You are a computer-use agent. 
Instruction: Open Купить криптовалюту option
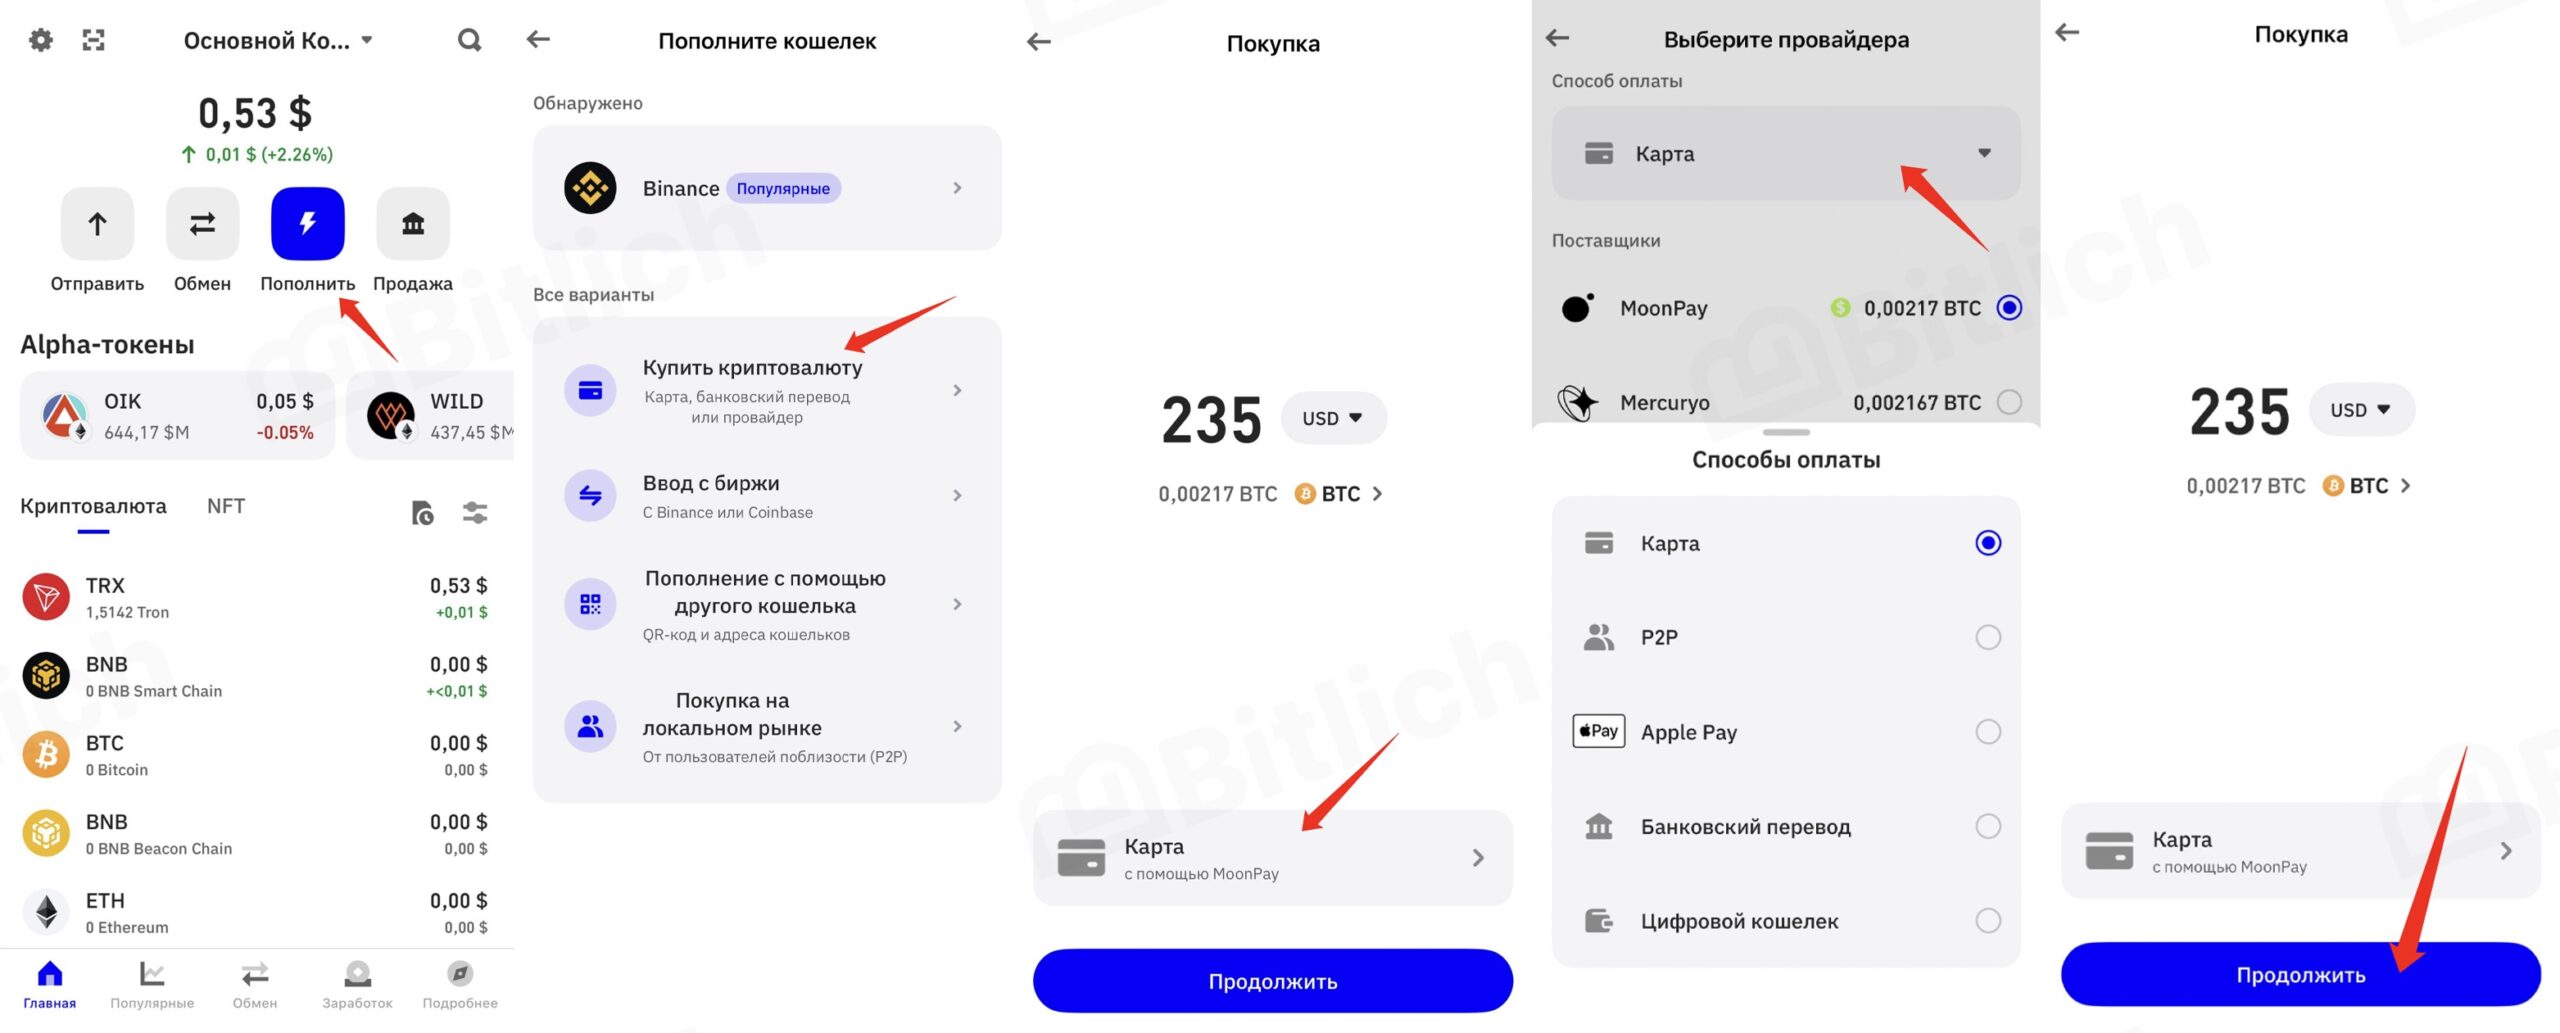[767, 390]
